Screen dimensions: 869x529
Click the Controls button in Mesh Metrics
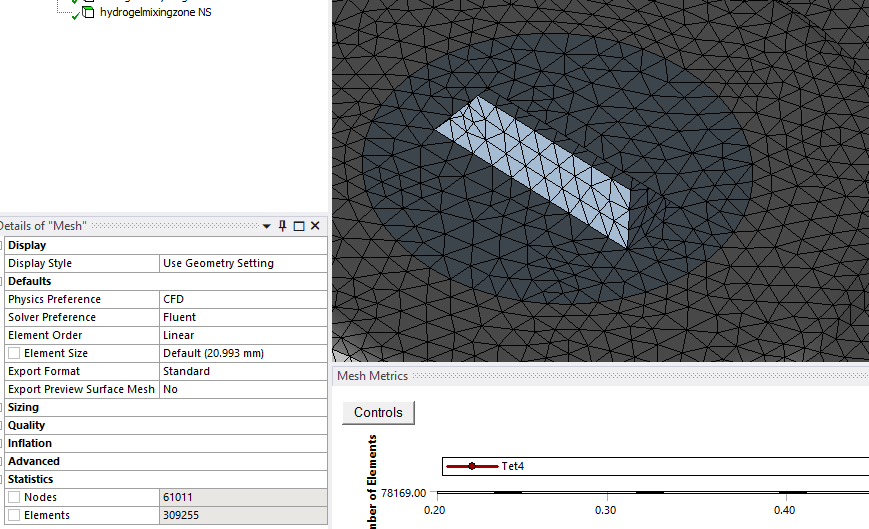pos(378,413)
